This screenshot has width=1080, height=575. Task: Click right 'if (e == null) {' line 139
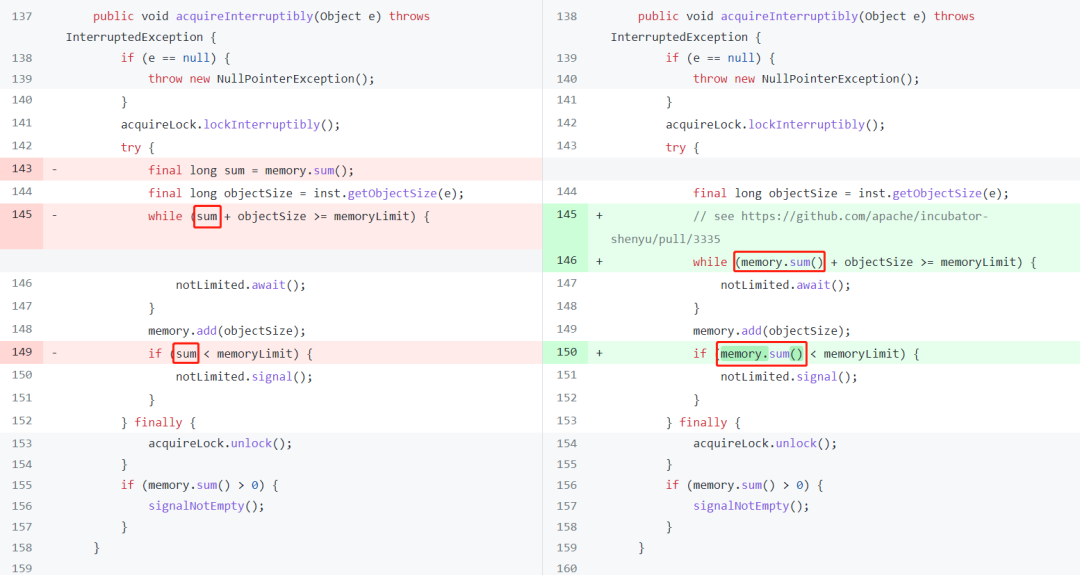[x=720, y=58]
